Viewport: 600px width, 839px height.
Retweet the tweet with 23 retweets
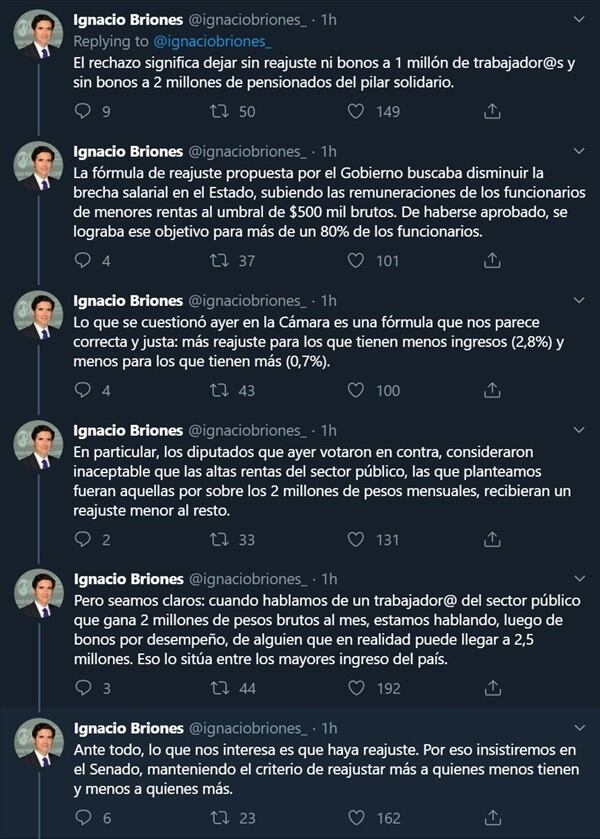click(x=220, y=818)
